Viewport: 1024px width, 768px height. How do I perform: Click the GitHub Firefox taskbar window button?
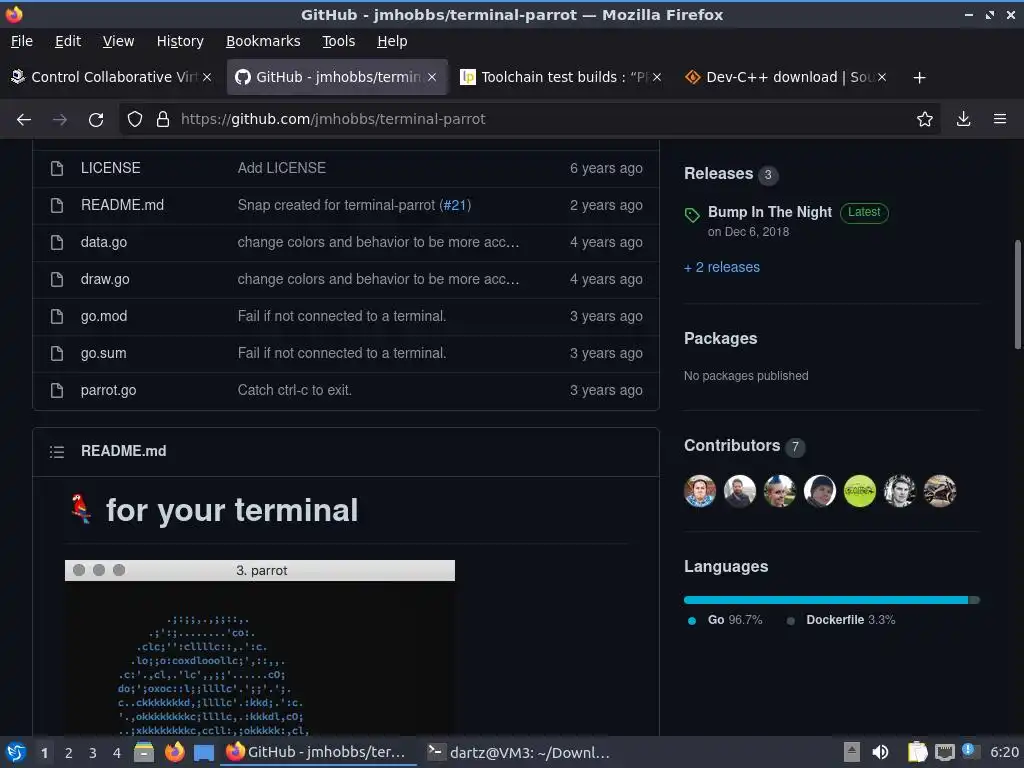(x=320, y=752)
